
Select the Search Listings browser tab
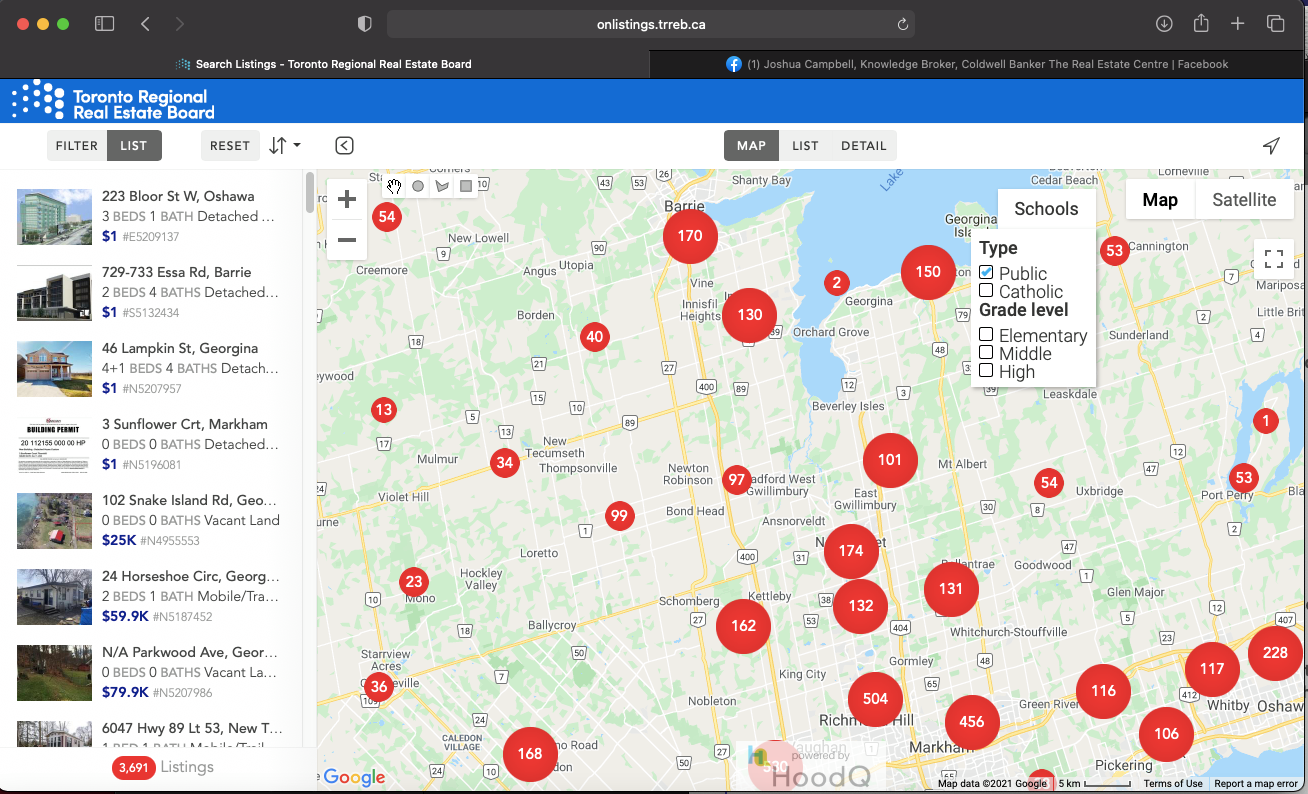(x=324, y=64)
